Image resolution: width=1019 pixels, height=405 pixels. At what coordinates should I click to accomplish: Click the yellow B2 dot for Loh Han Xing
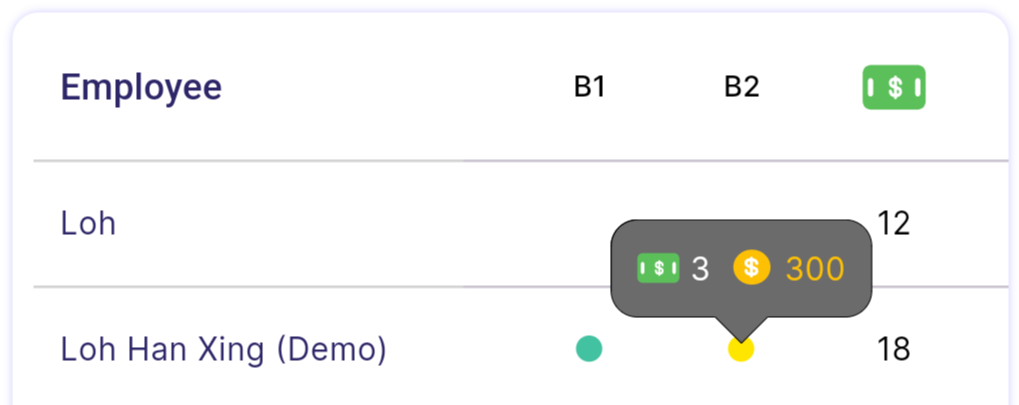[x=740, y=349]
